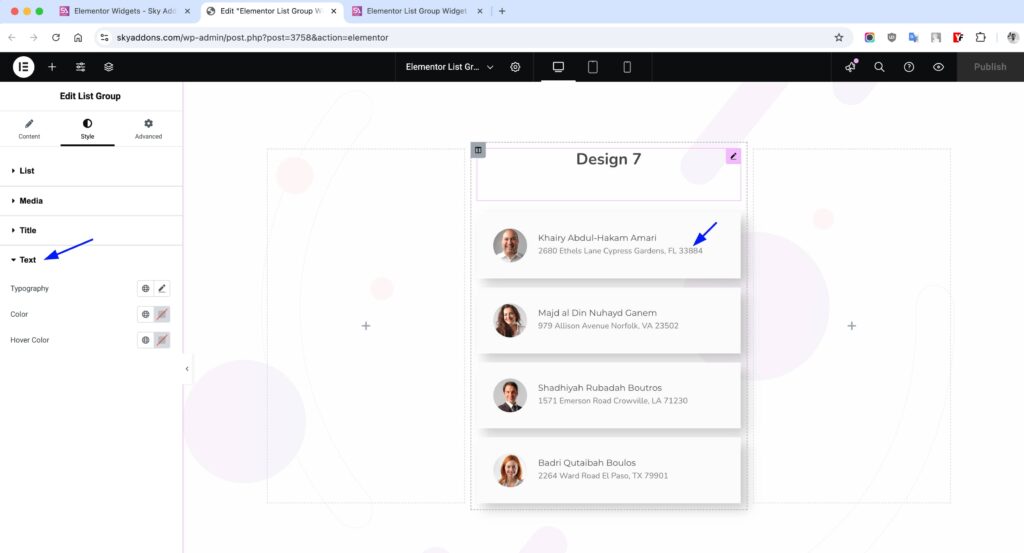1024x553 pixels.
Task: Select the address 2264 Ward Road El Paso
Action: click(603, 475)
